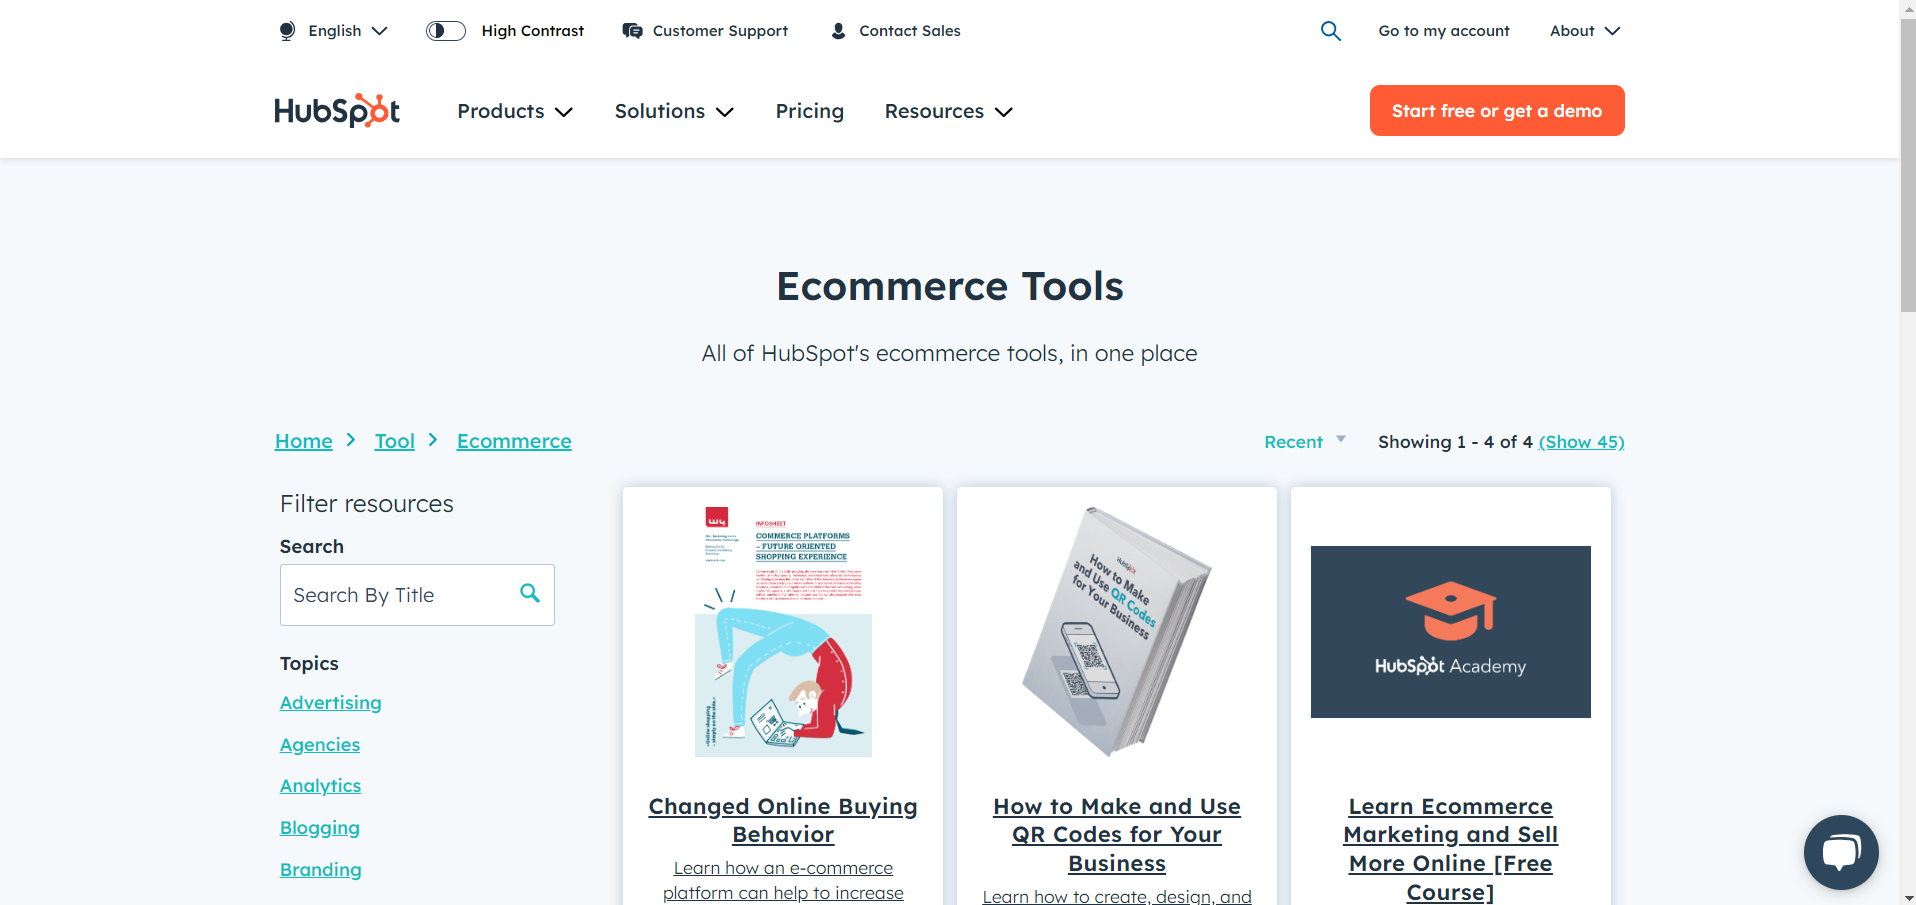Filter by Advertising topic

[331, 703]
